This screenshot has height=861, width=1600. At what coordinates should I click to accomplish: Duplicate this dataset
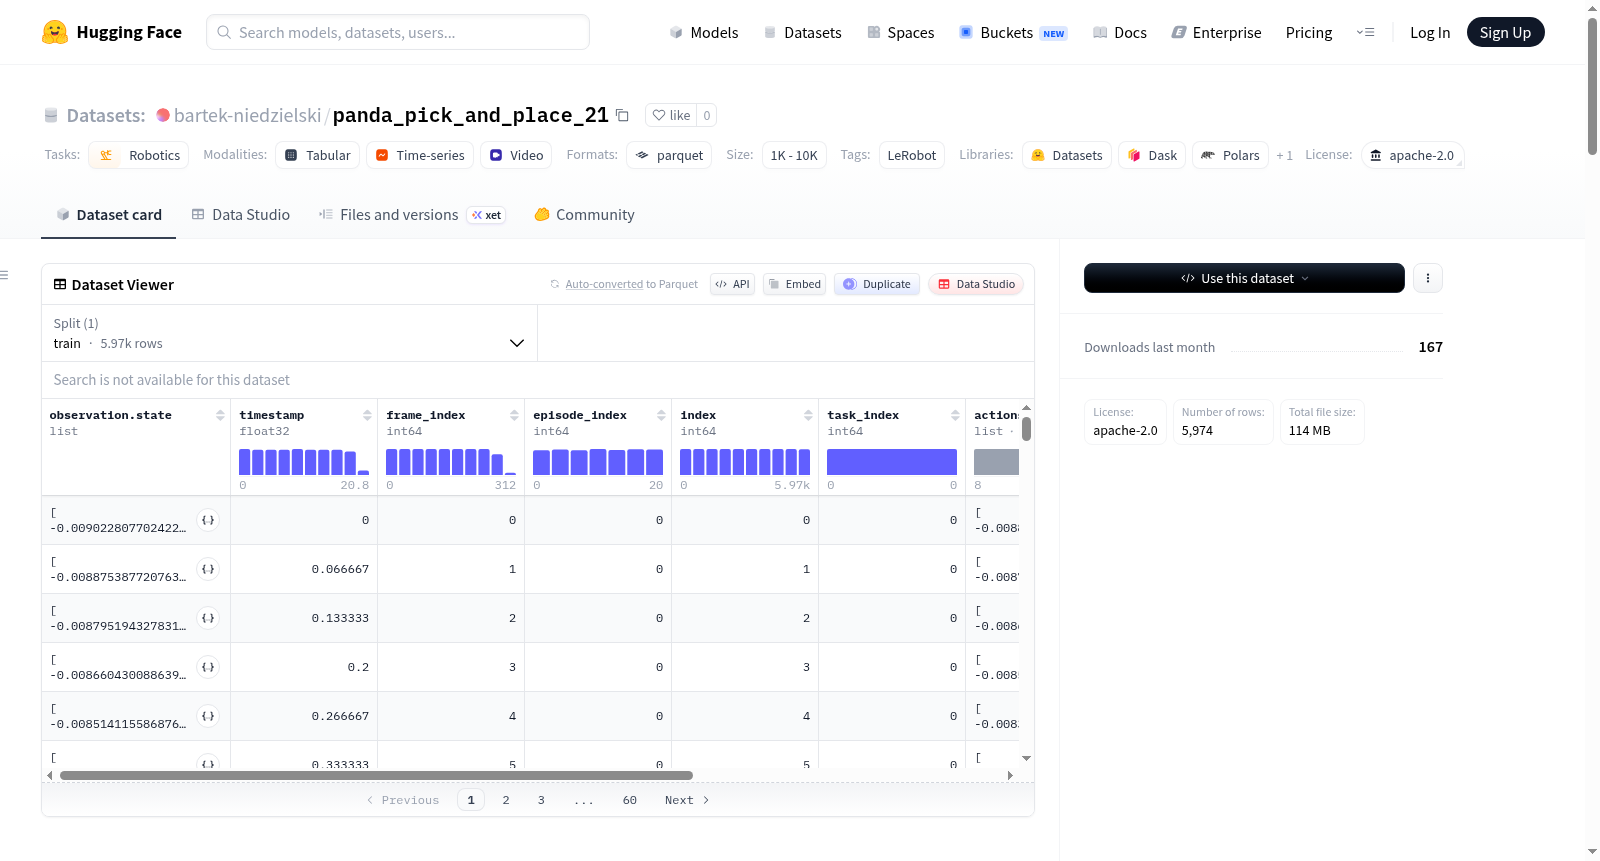[877, 284]
